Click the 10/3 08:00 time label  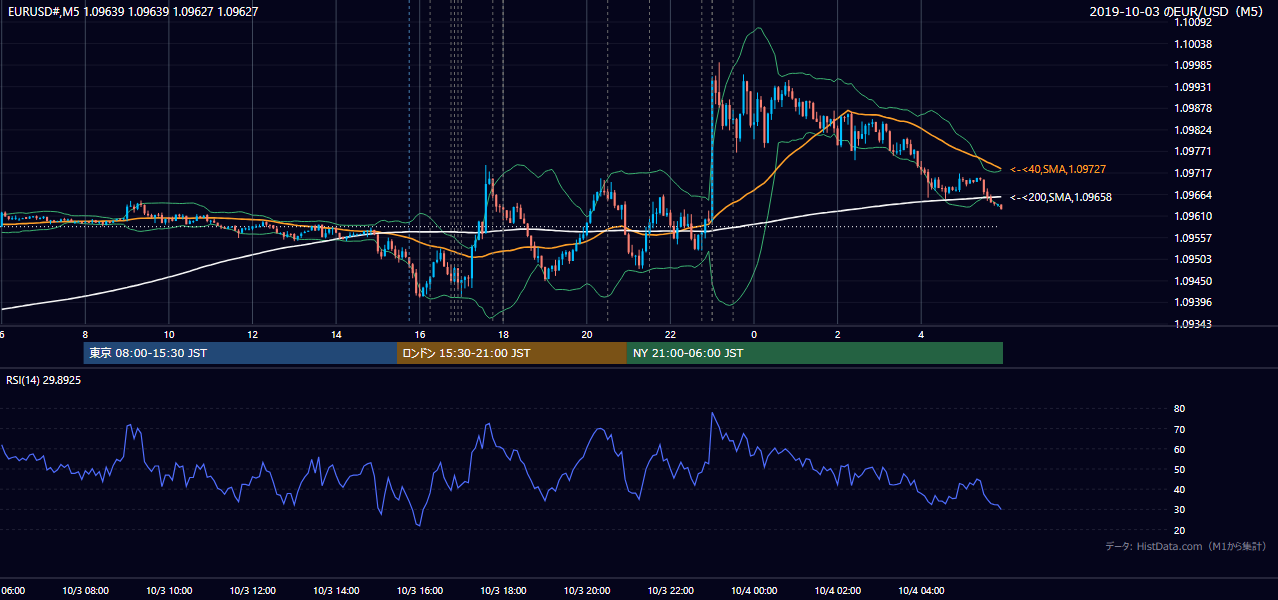tap(84, 591)
